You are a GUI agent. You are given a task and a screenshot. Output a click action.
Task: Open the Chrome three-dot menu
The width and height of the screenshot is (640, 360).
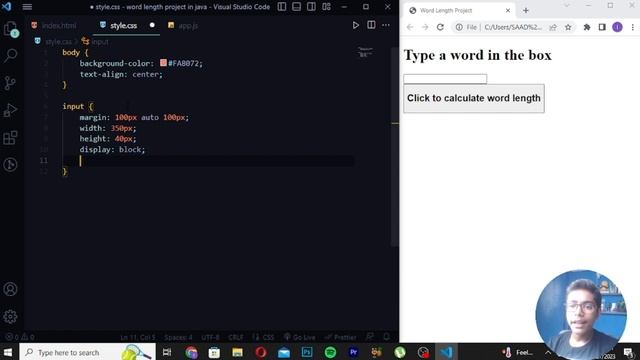[x=633, y=27]
